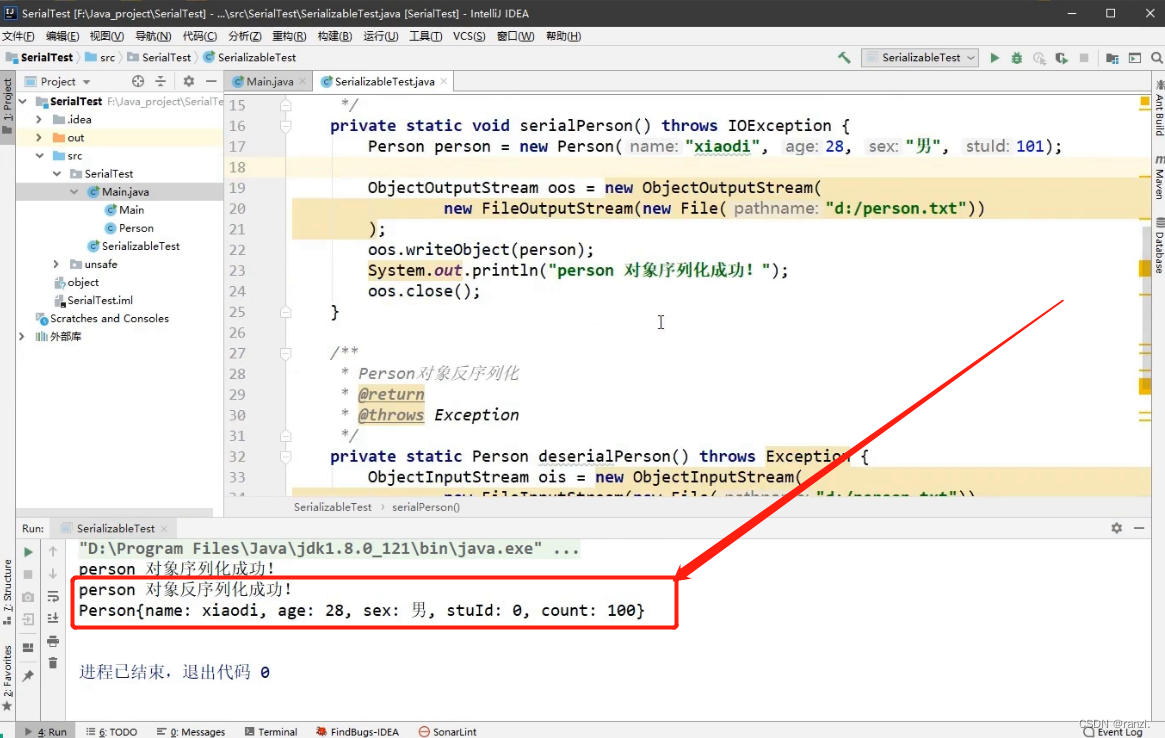This screenshot has width=1165, height=738.
Task: Open the 编辑(E) menu
Action: (x=62, y=36)
